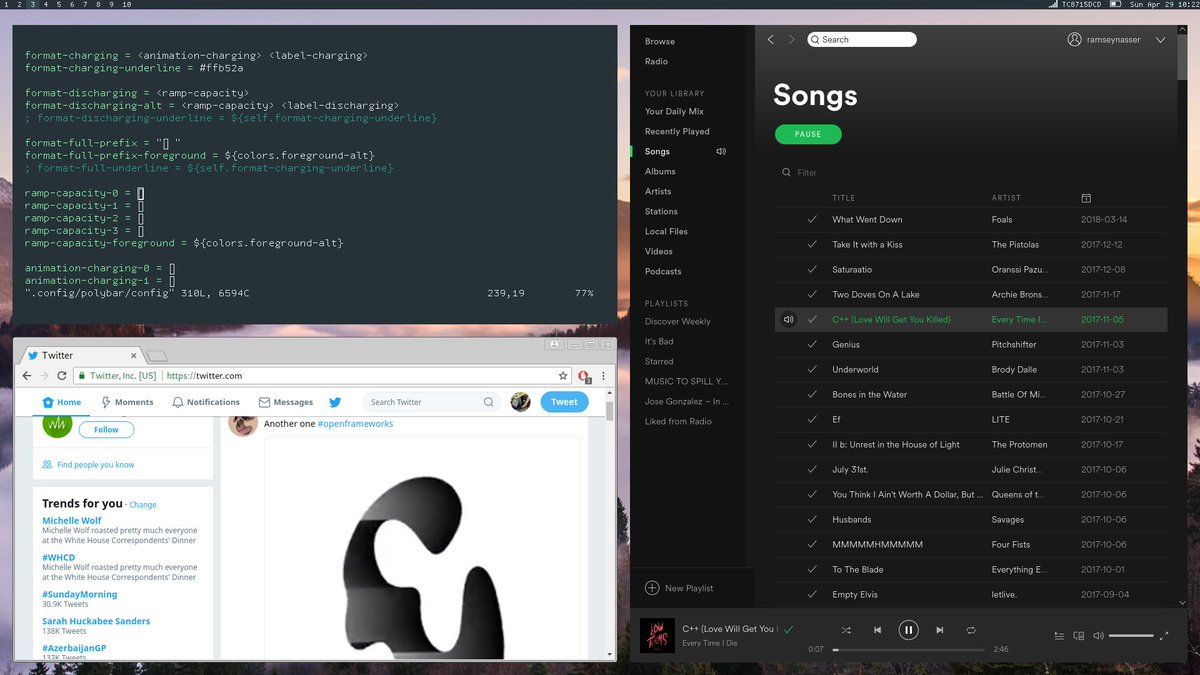Toggle saved checkmark for Saturaatio
The image size is (1200, 675).
[812, 270]
